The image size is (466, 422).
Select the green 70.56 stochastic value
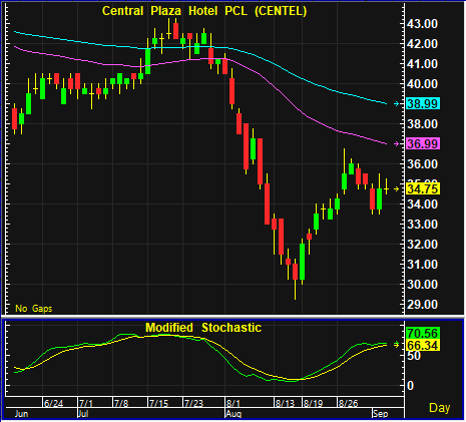coord(422,333)
